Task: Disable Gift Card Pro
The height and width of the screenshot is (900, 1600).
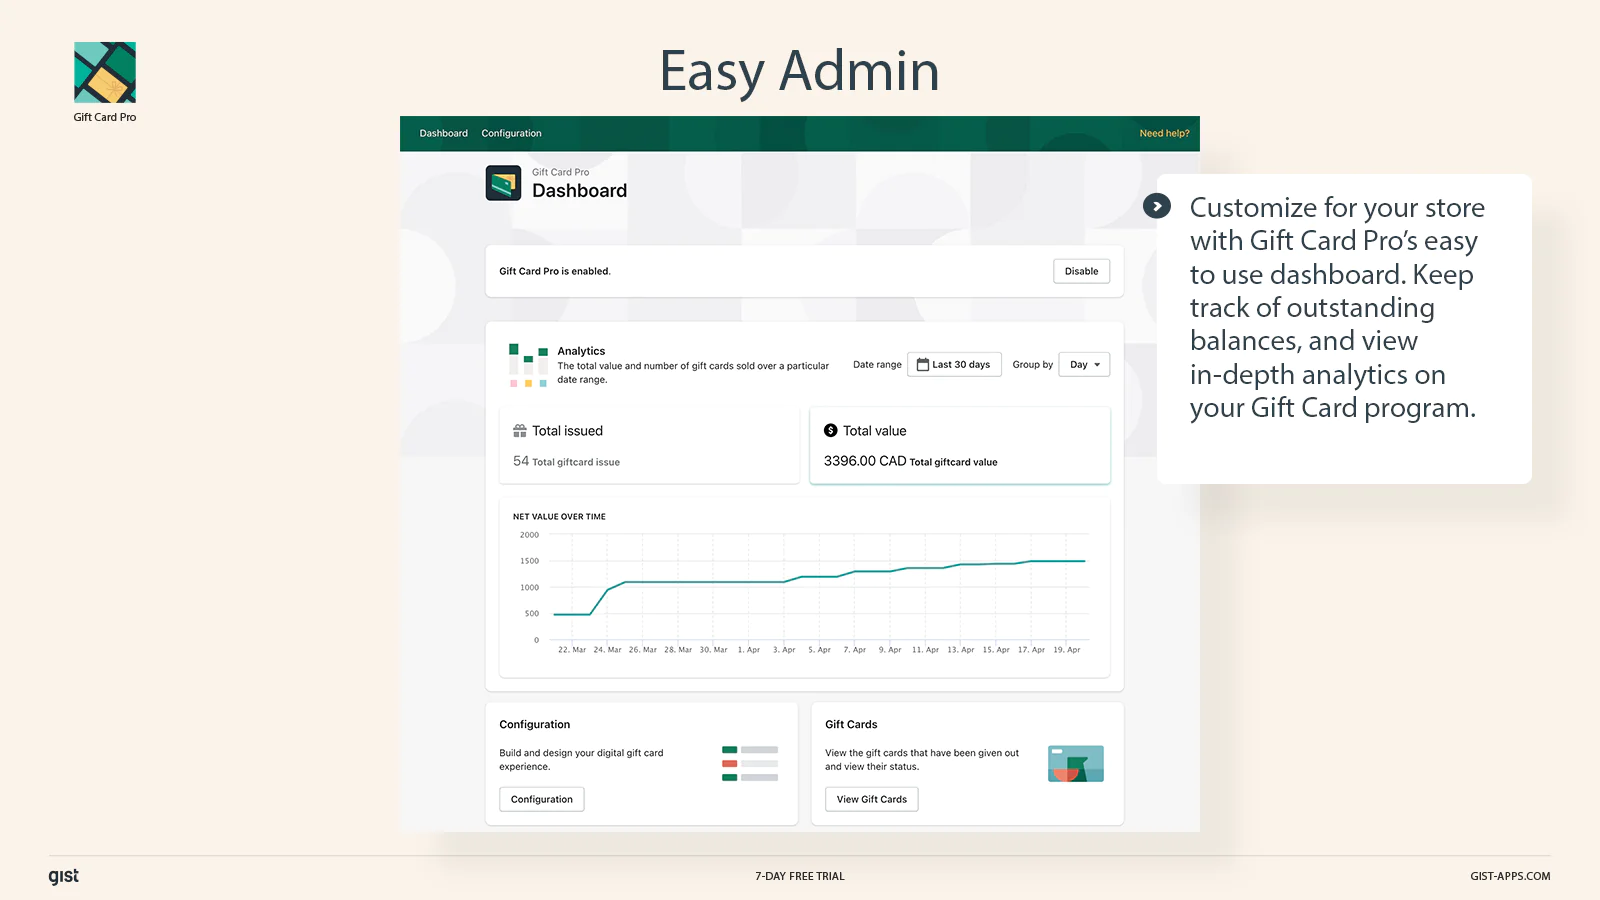Action: 1081,271
